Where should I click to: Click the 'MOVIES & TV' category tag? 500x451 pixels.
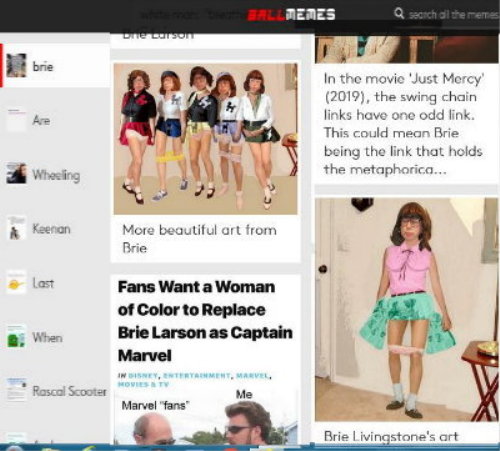click(x=143, y=384)
